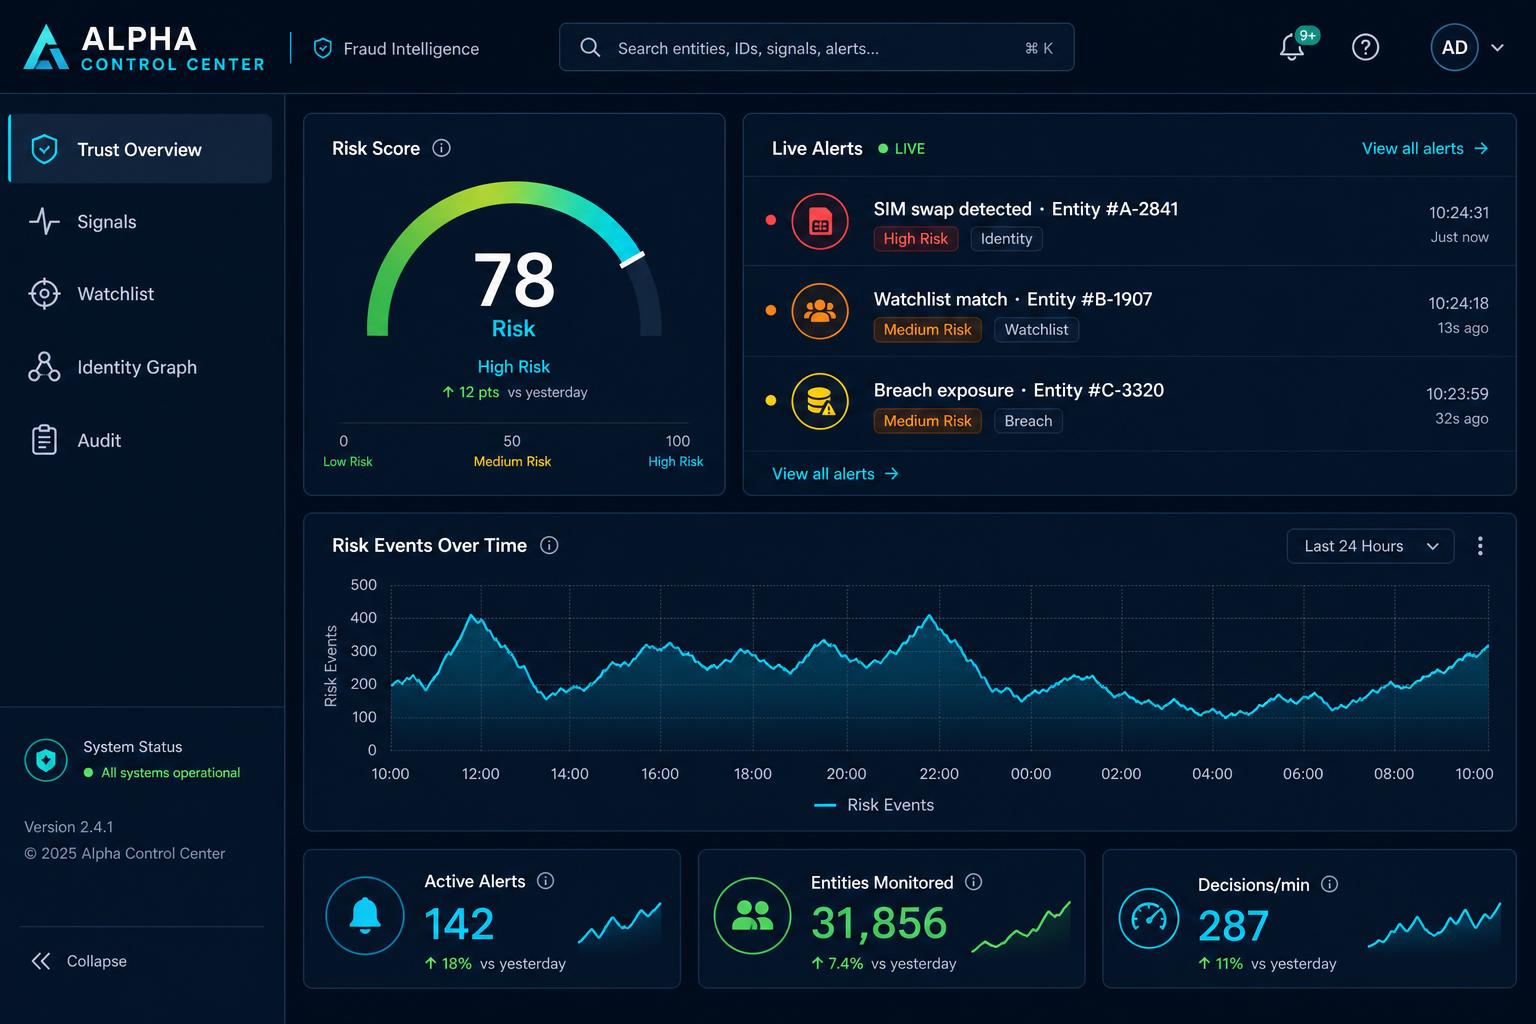Click the AD user avatar
Viewport: 1536px width, 1024px height.
(x=1454, y=47)
